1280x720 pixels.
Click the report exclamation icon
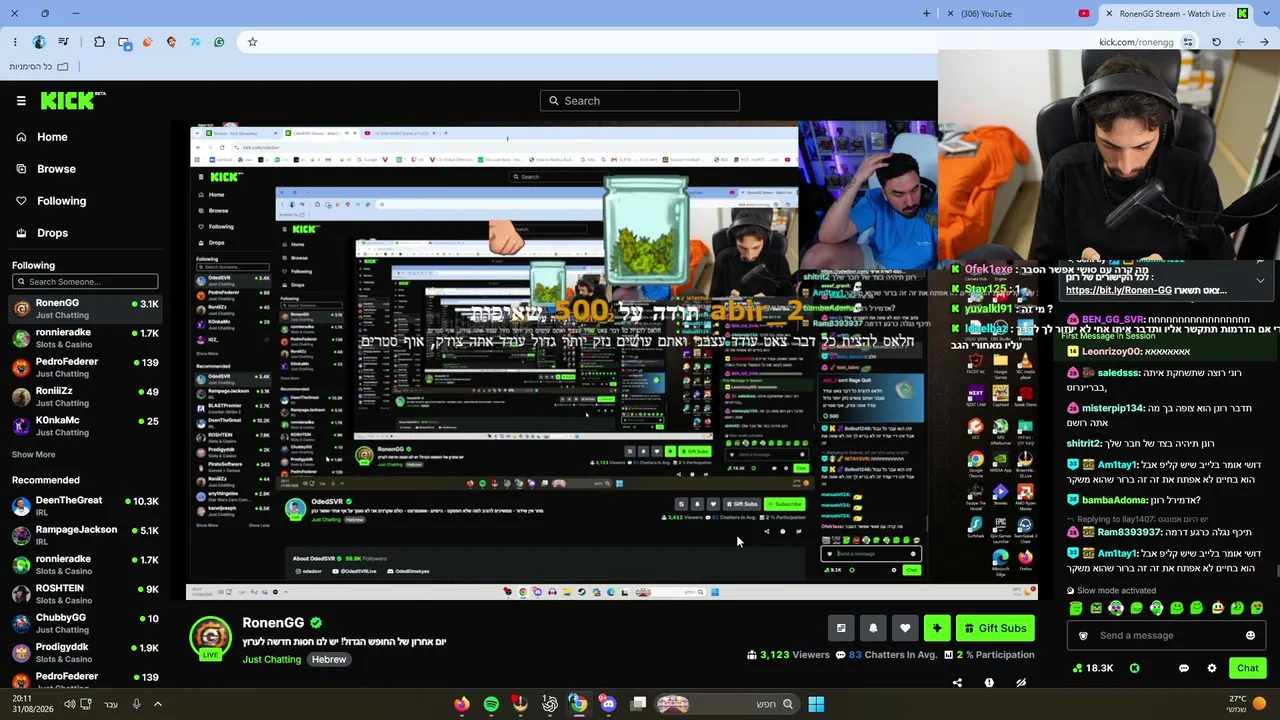989,683
